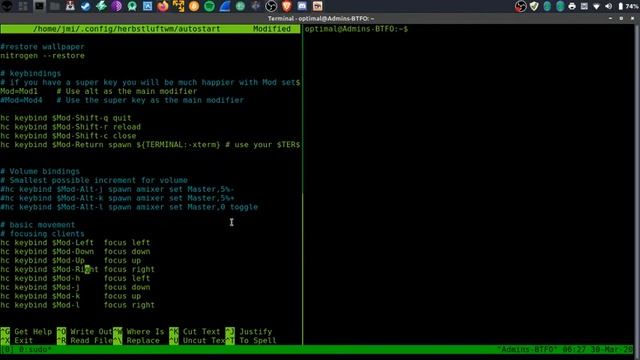Open the workspace grid icon in panel
The image size is (640, 360).
[x=23, y=6]
